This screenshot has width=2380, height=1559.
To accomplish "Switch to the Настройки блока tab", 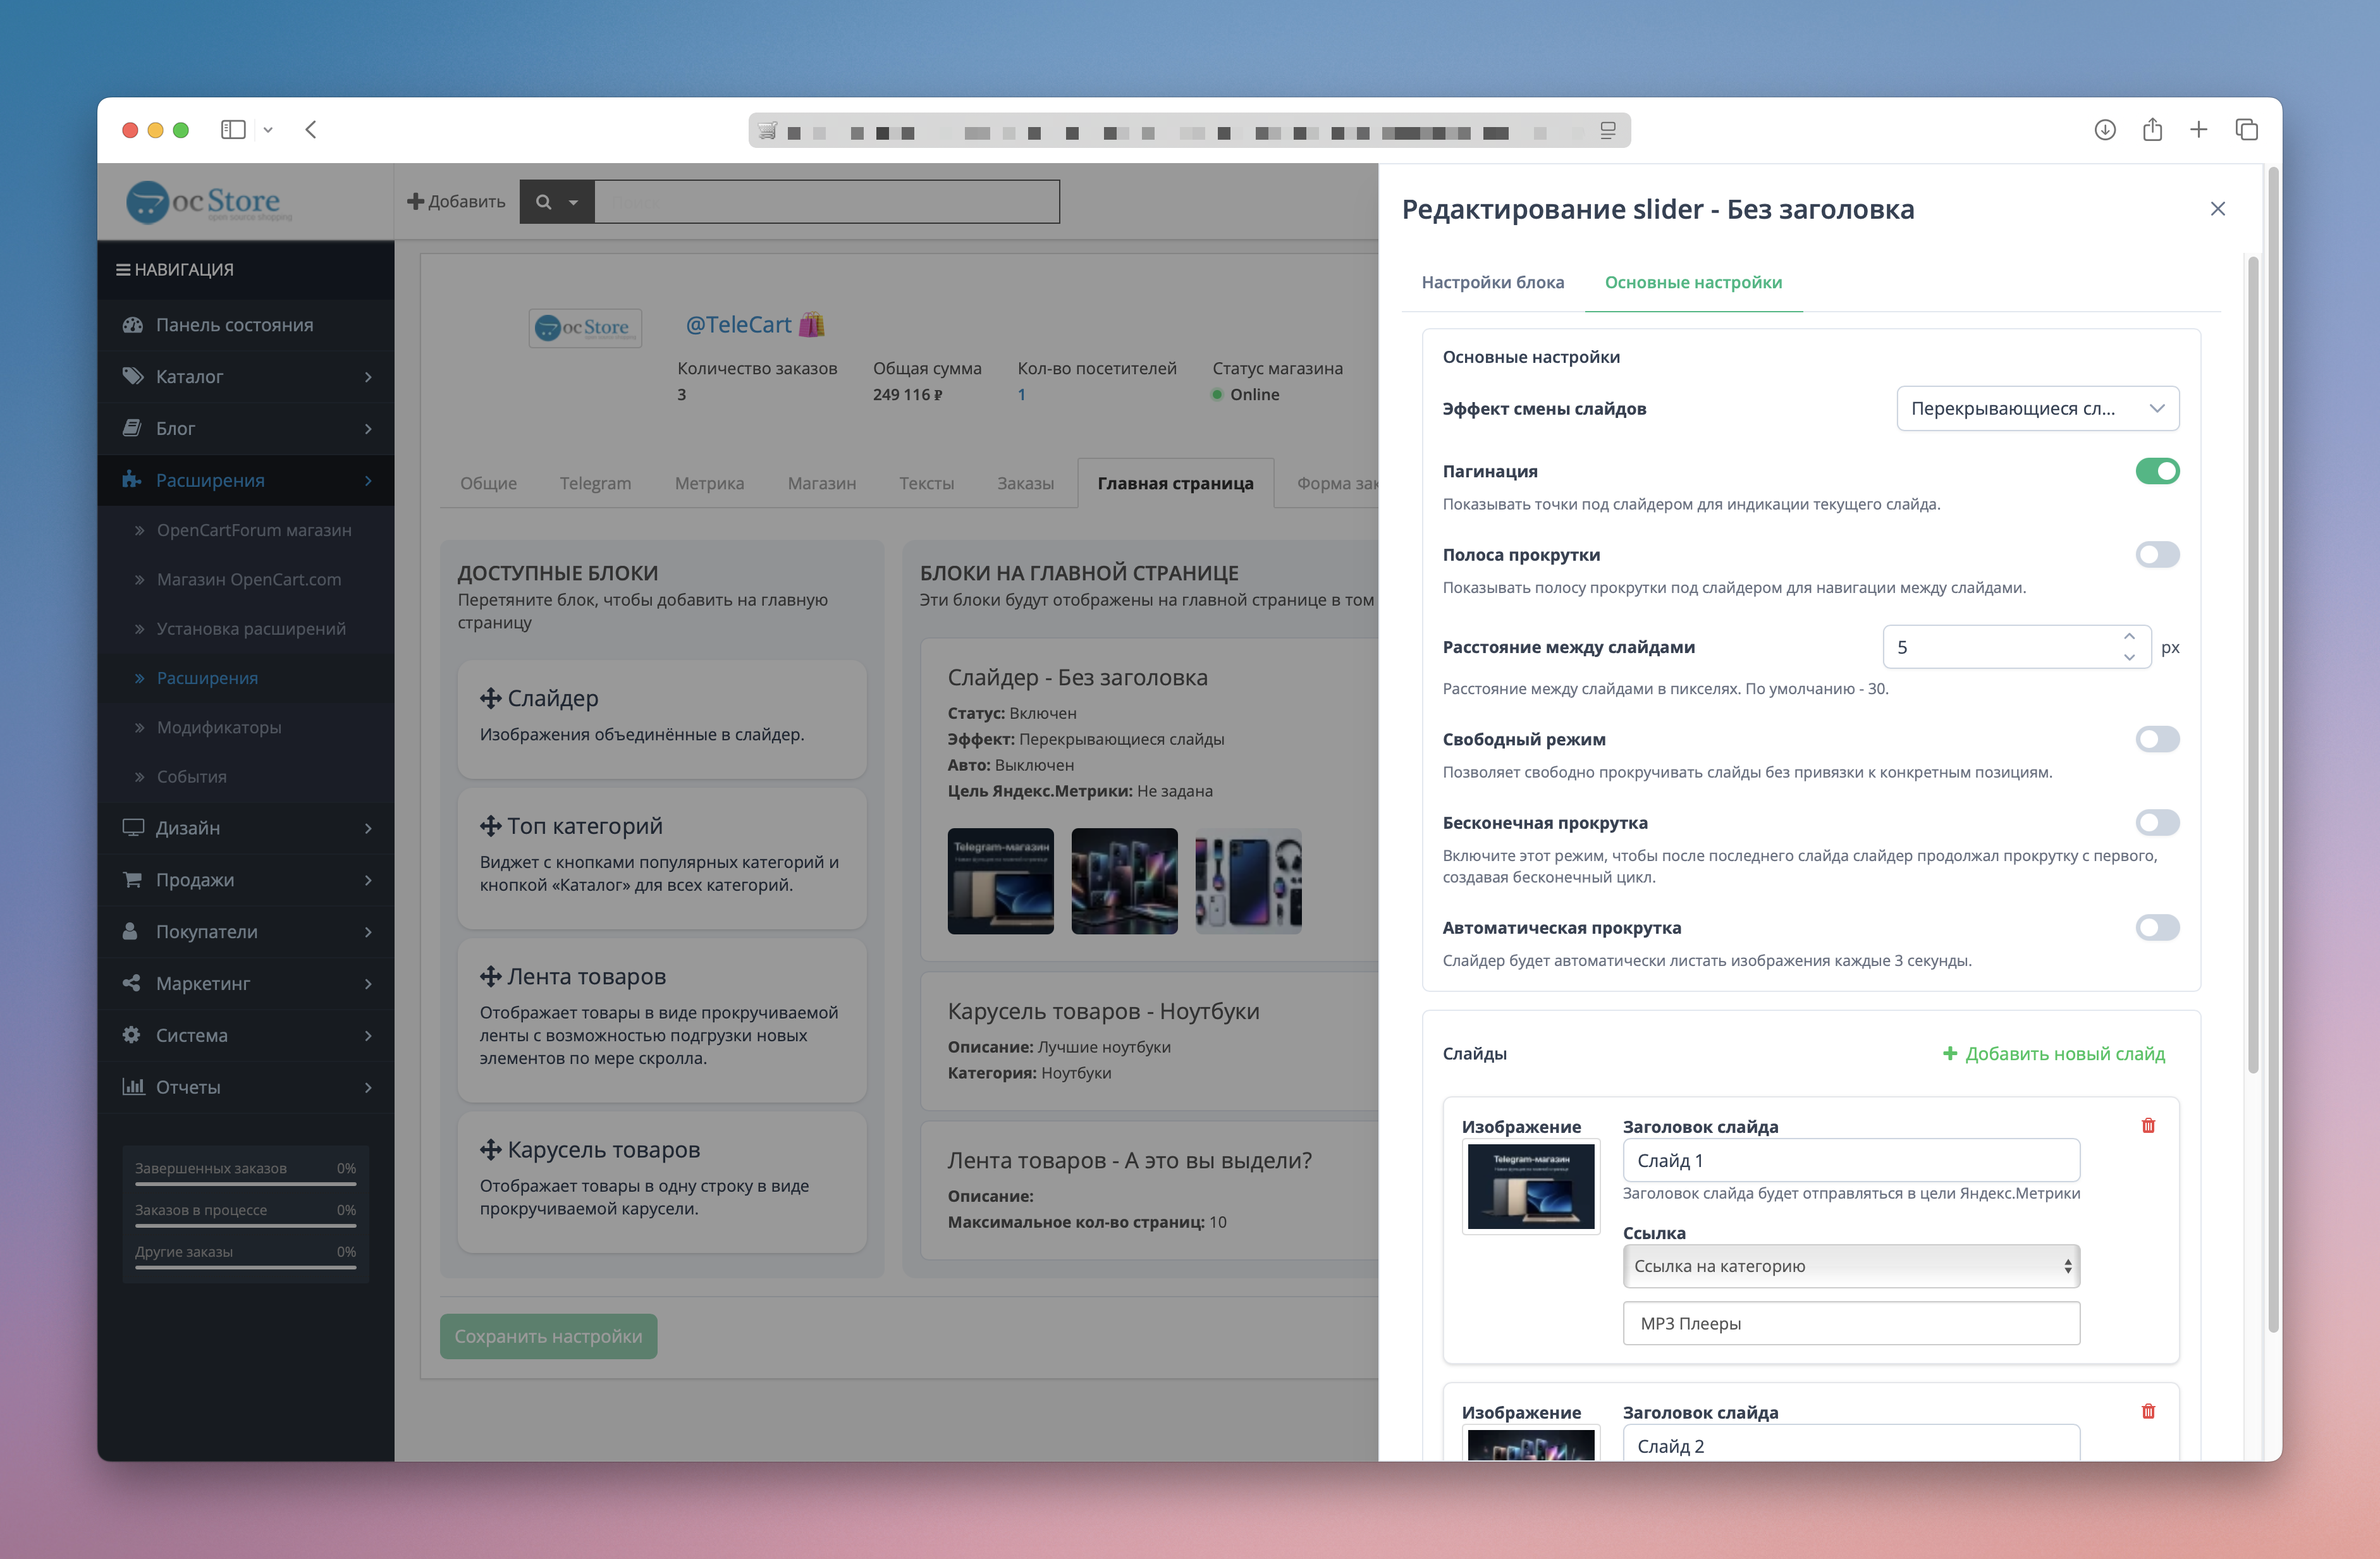I will [x=1492, y=283].
